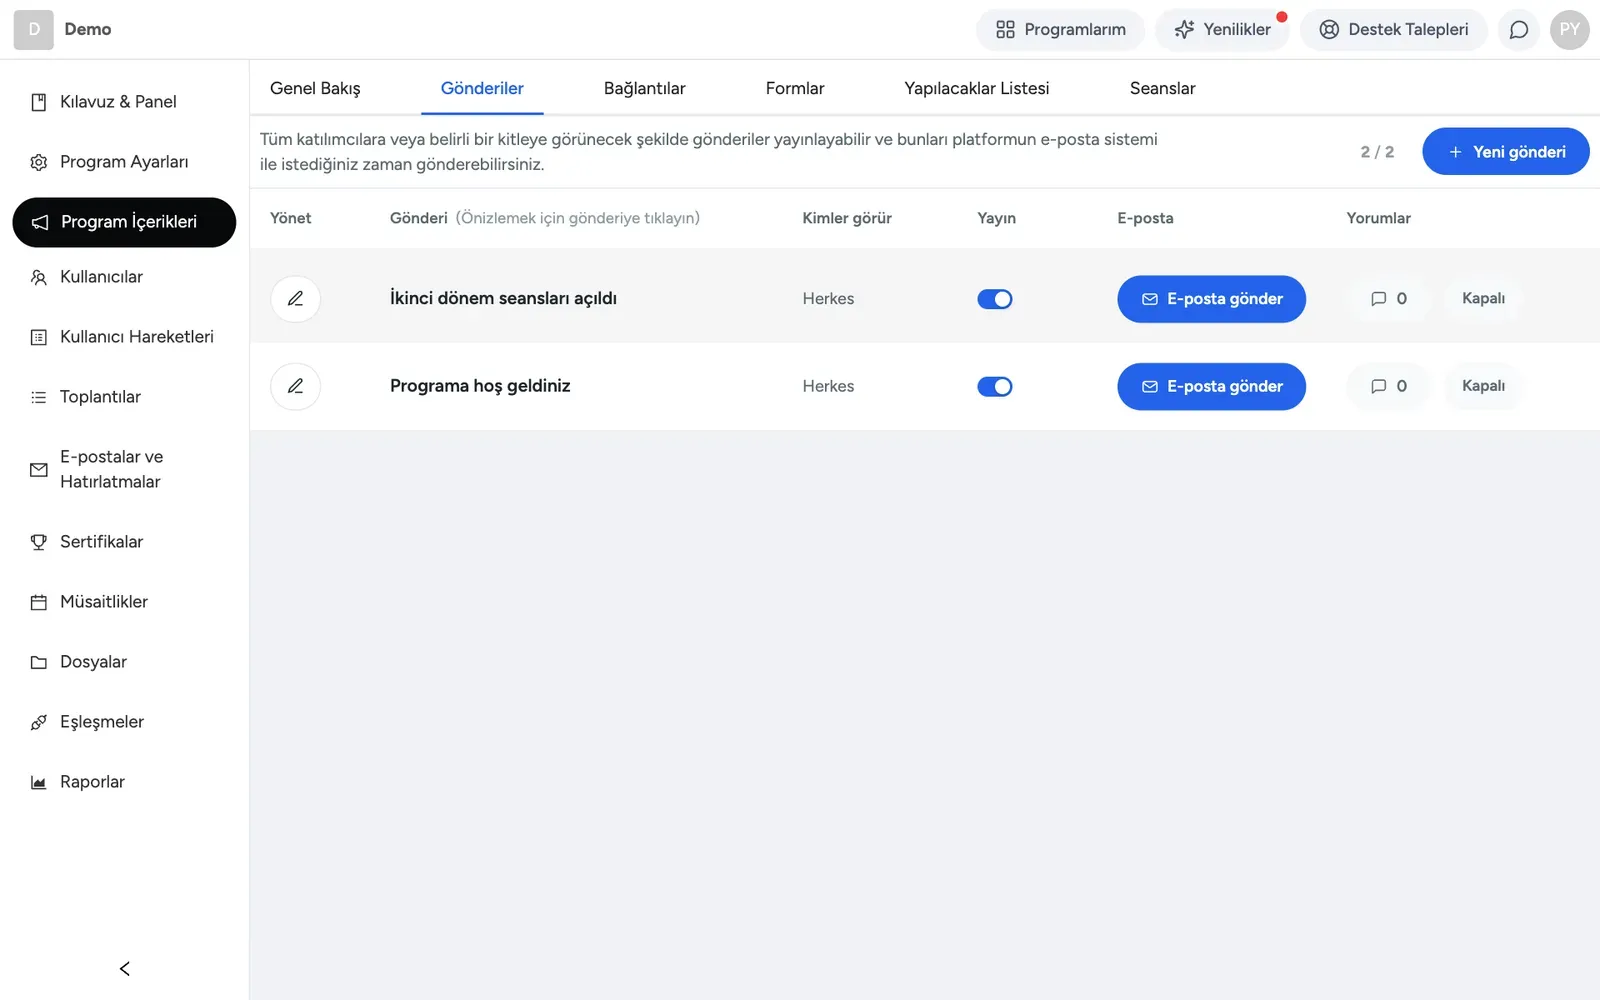Switch to Bağlantılar tab

coord(644,88)
